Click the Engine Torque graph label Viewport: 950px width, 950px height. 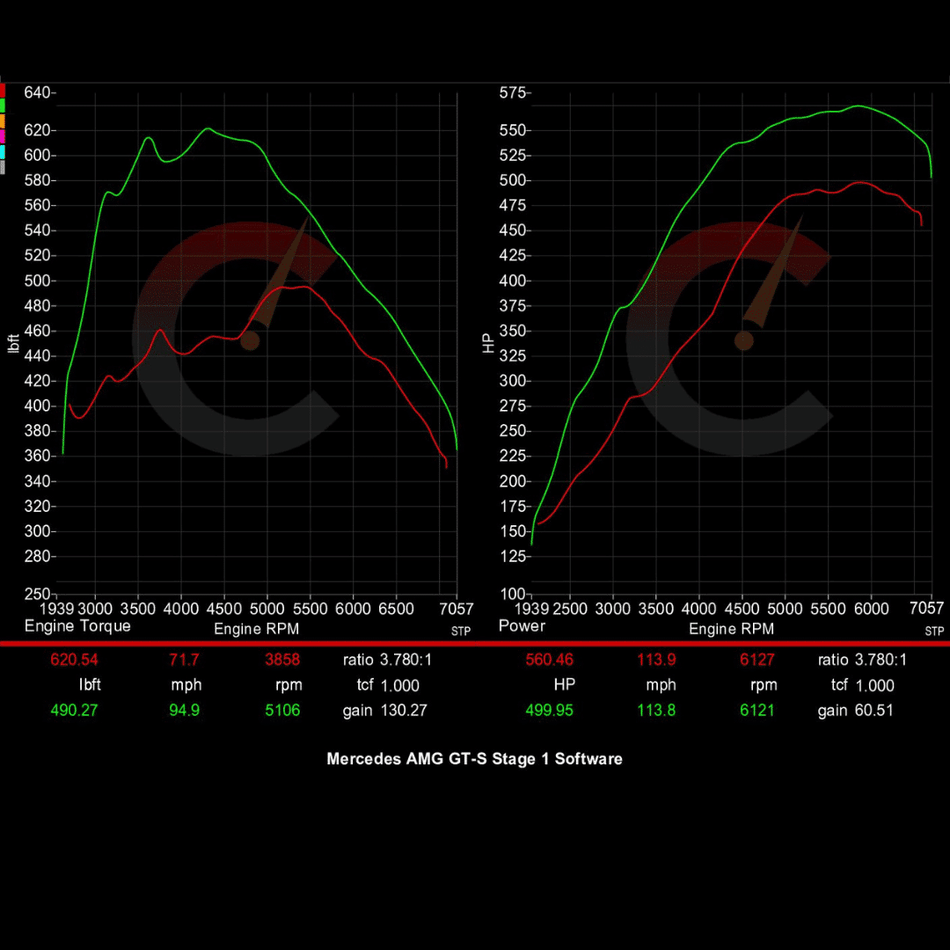click(77, 626)
